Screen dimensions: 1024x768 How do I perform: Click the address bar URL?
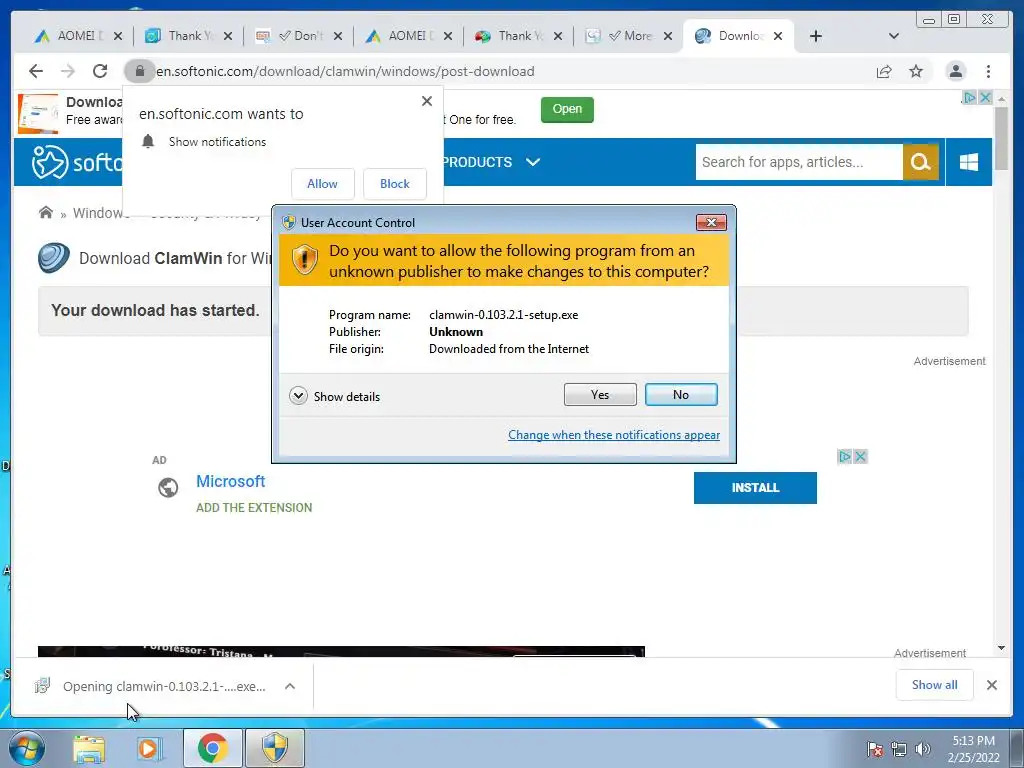(345, 71)
